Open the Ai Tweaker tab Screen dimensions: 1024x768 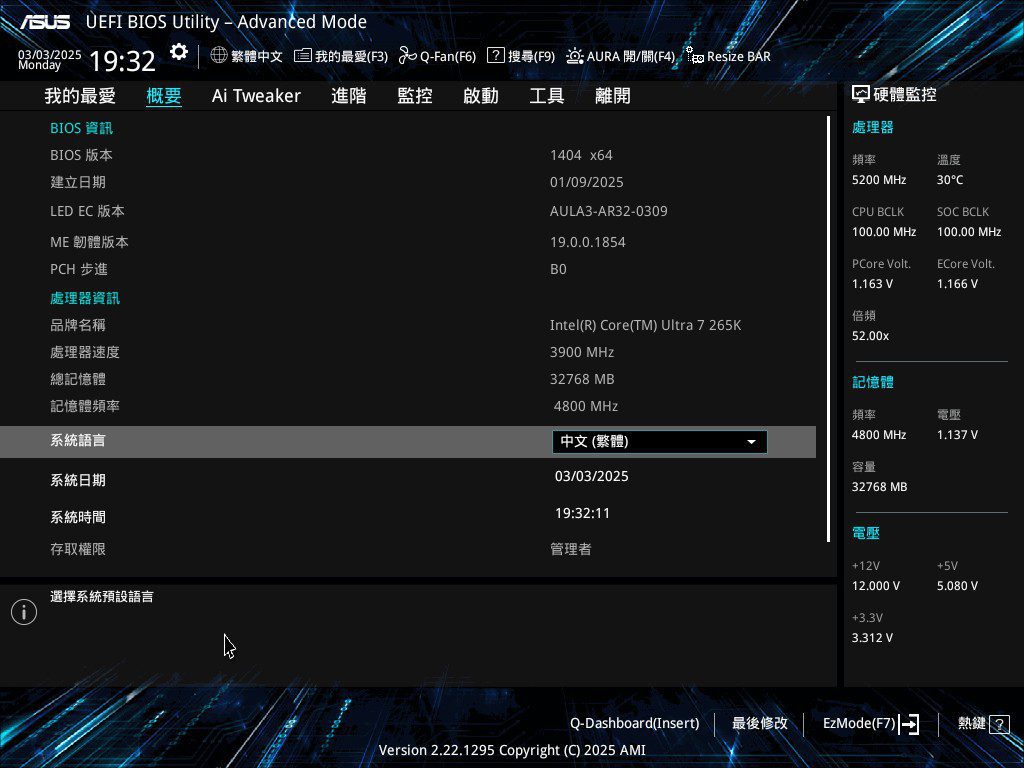coord(256,96)
